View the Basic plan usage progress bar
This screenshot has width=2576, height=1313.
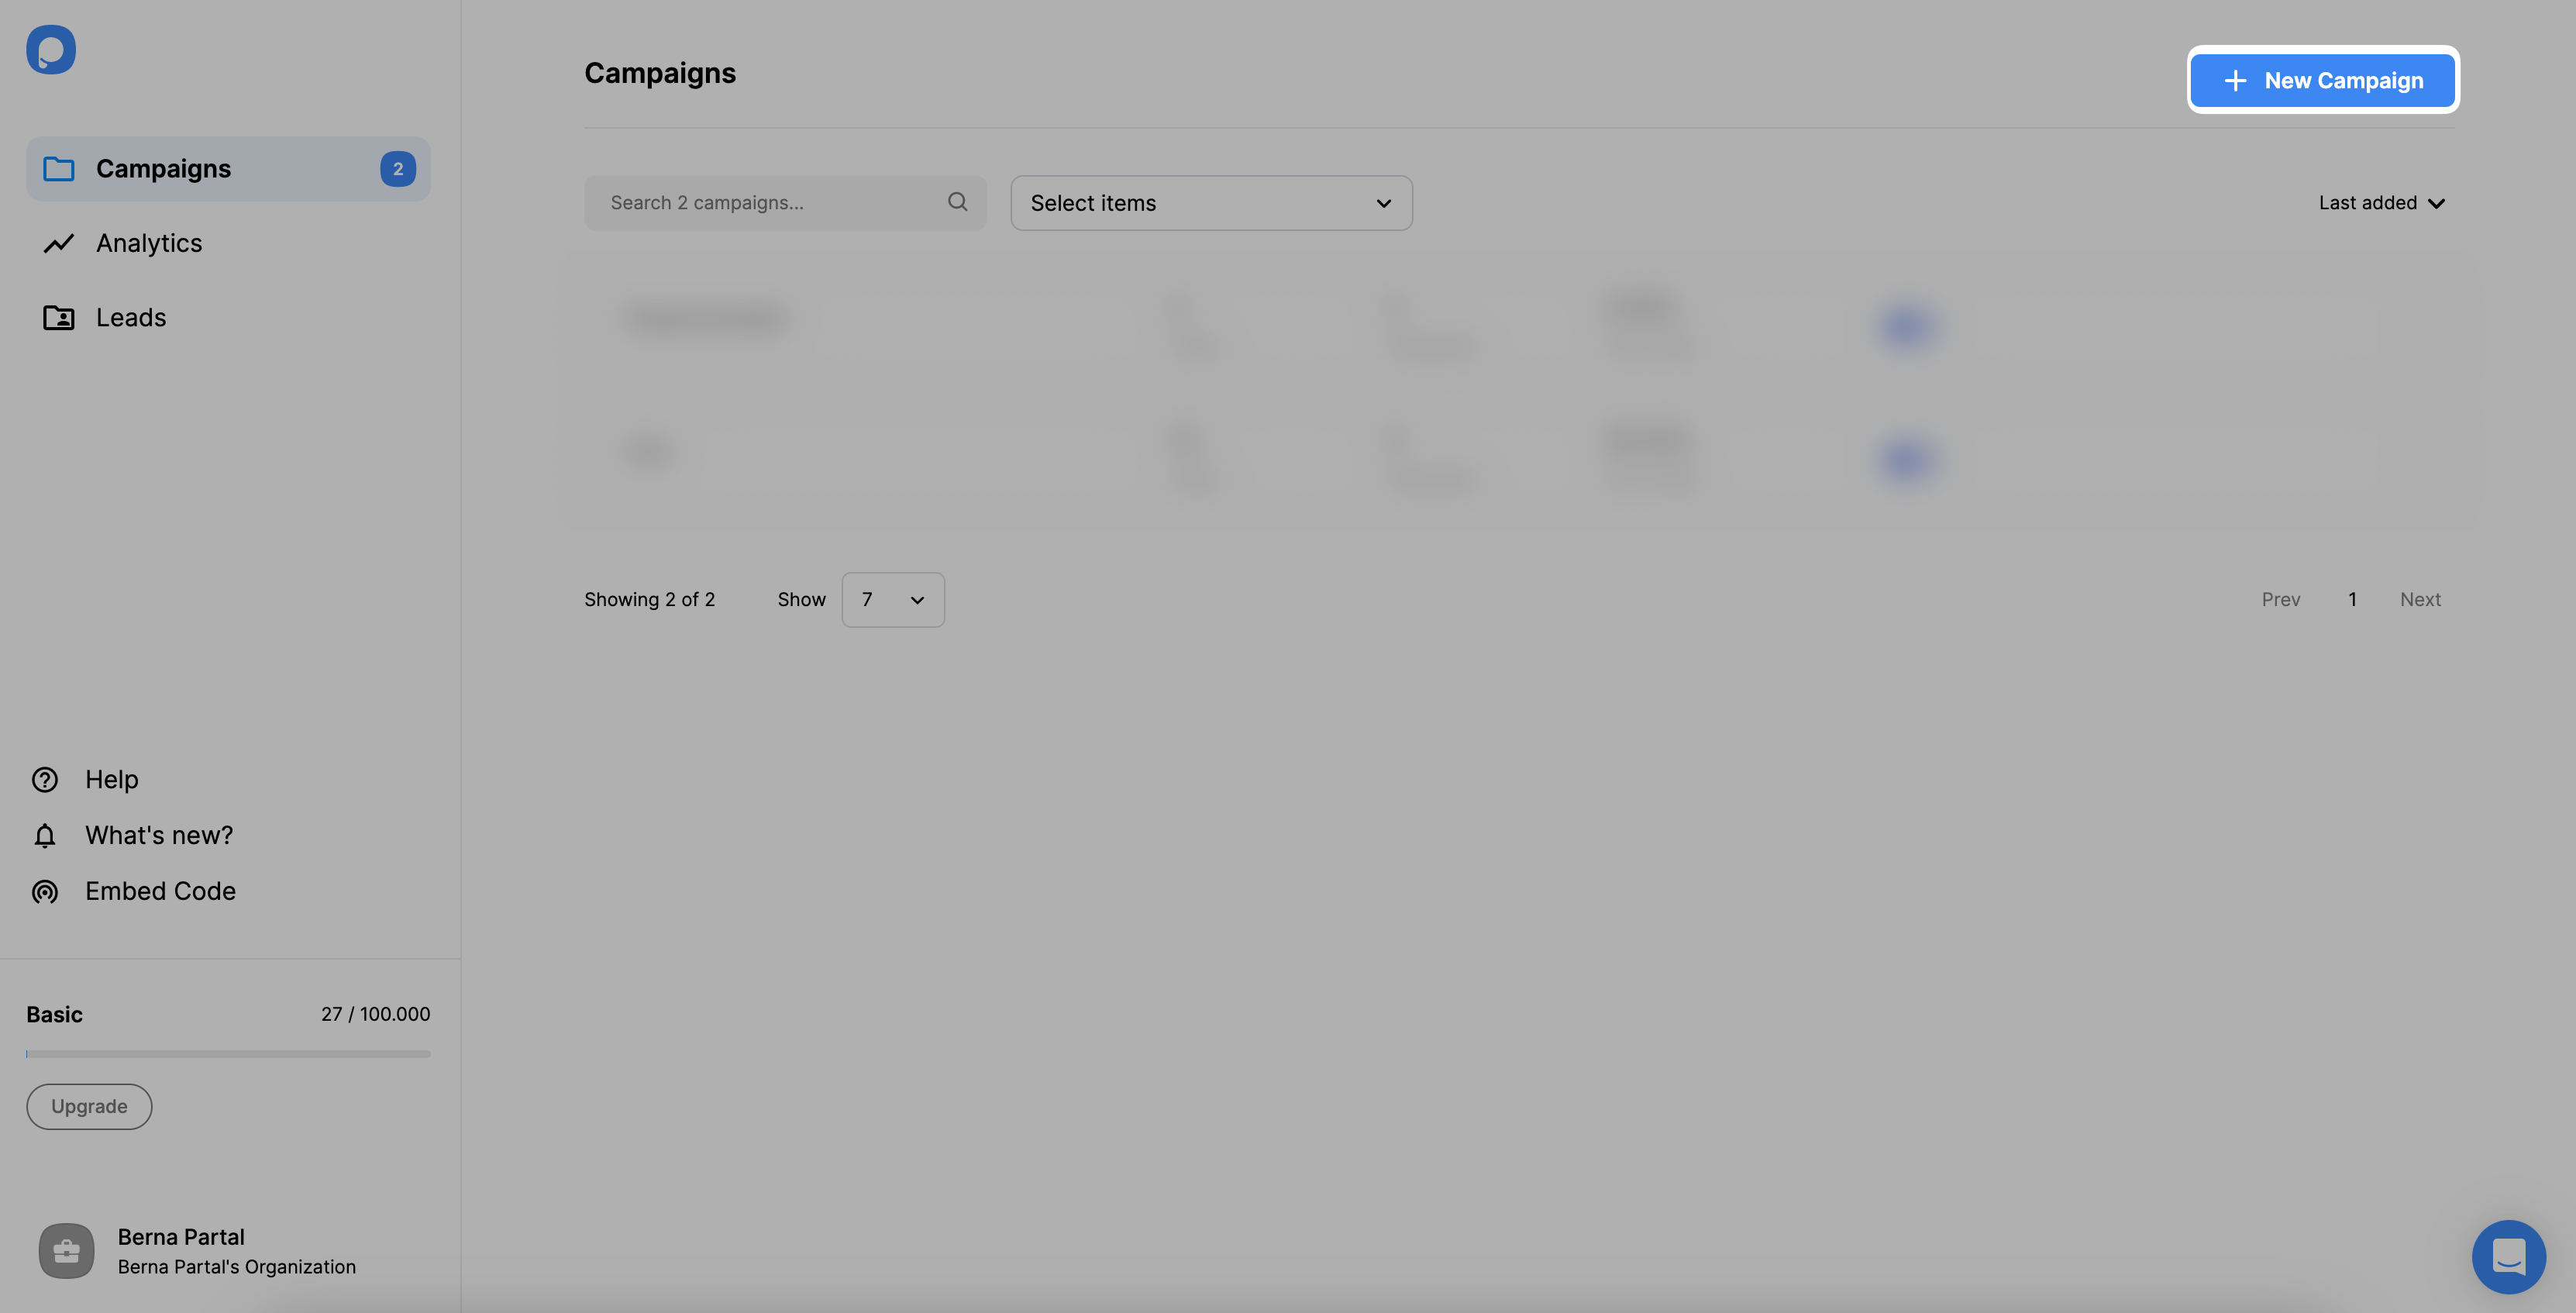coord(228,1052)
